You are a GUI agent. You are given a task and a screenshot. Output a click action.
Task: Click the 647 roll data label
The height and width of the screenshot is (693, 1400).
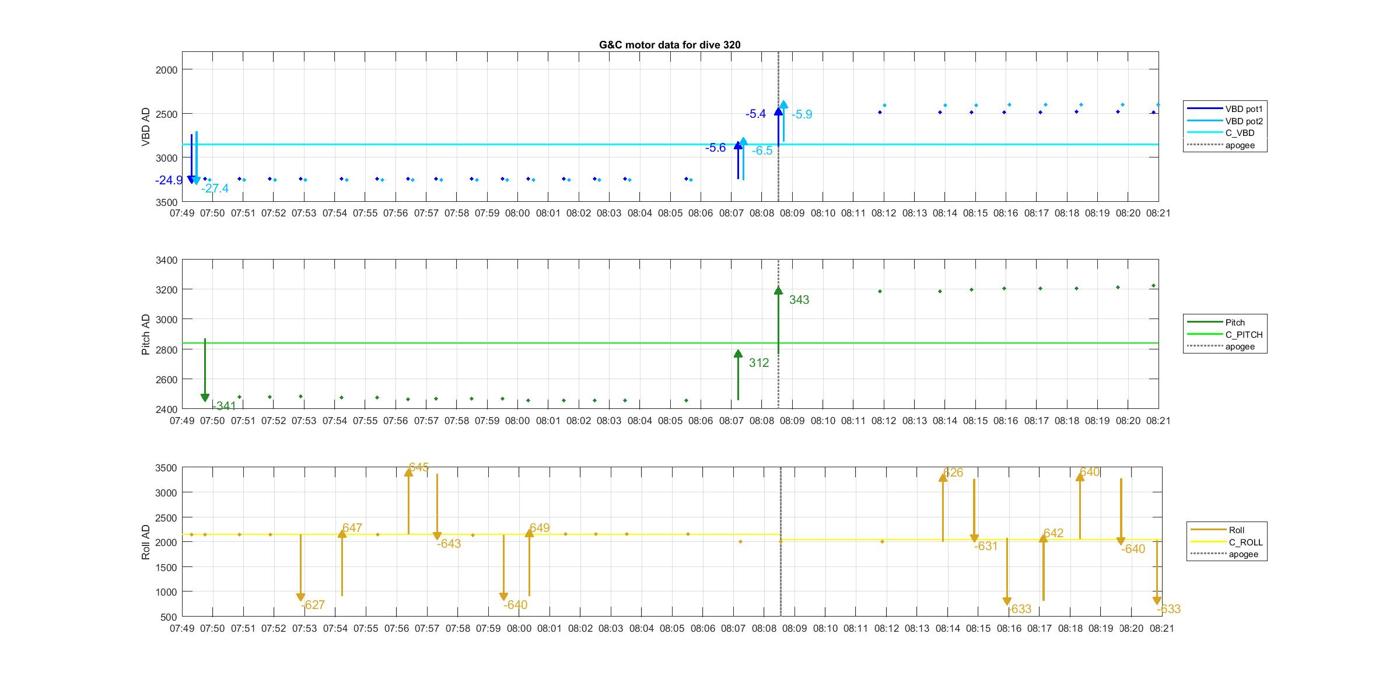(352, 528)
